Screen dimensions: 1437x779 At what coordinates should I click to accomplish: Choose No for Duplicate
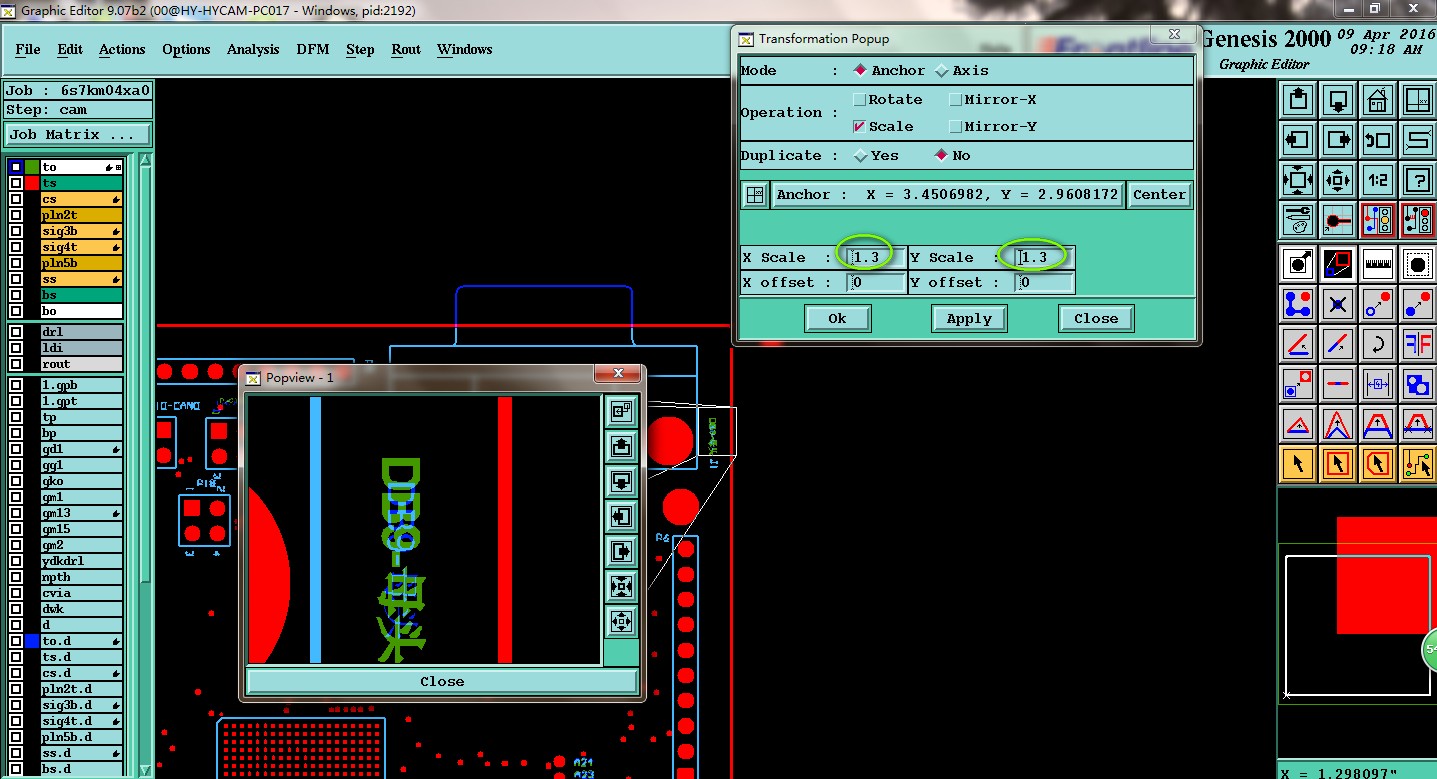click(x=940, y=156)
